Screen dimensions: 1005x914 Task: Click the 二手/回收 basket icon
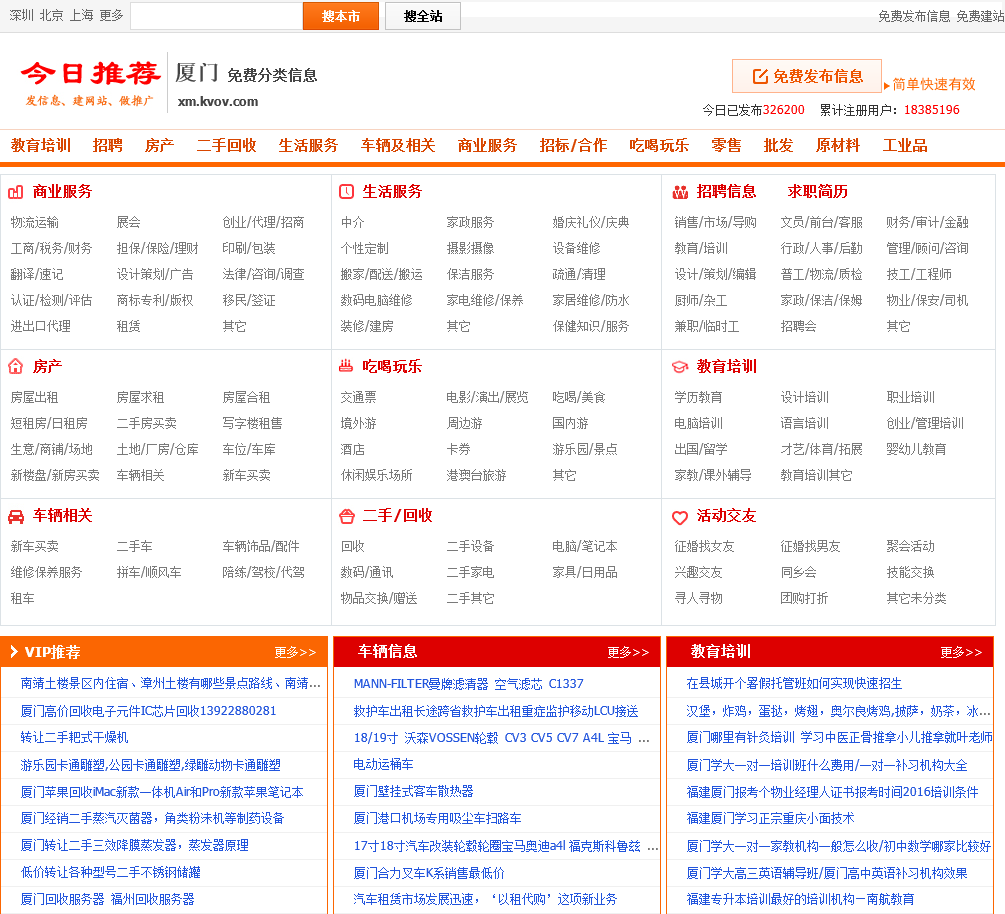(347, 516)
